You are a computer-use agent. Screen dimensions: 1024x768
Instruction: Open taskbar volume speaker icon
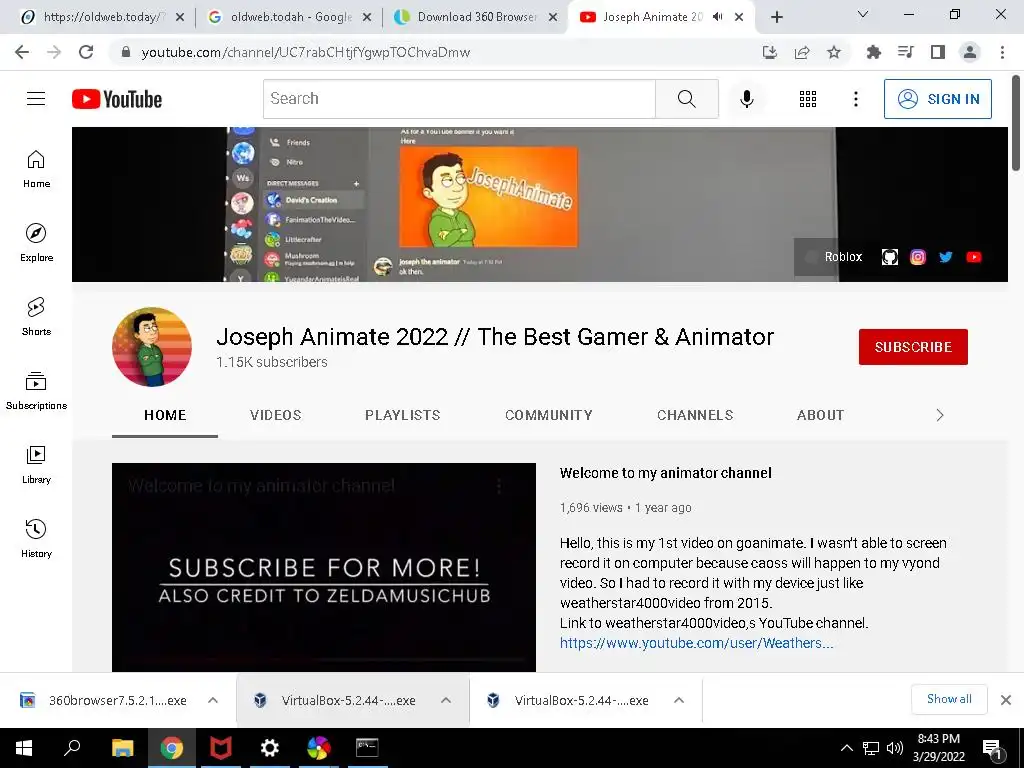[895, 748]
